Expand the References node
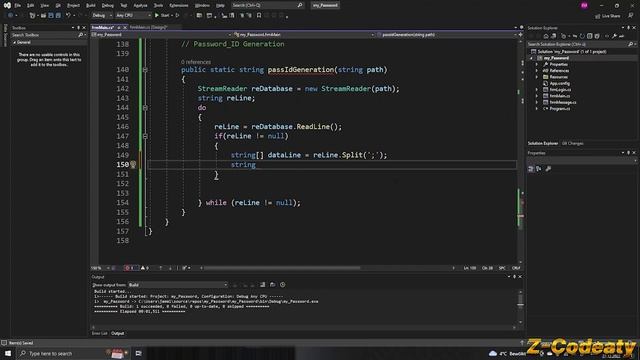The height and width of the screenshot is (360, 640). tap(537, 71)
